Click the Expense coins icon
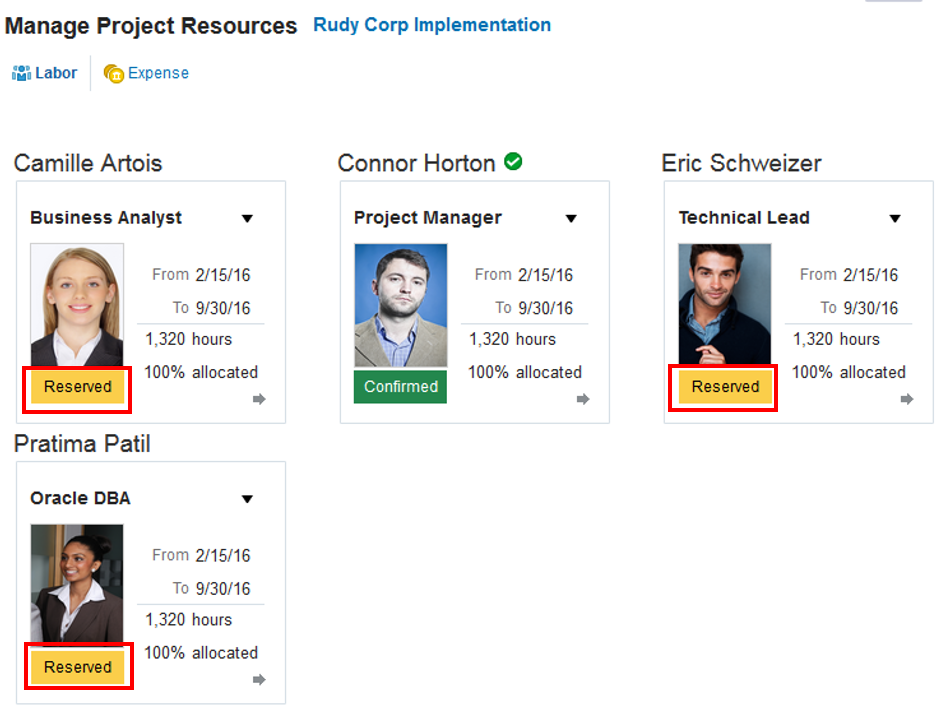 (114, 74)
